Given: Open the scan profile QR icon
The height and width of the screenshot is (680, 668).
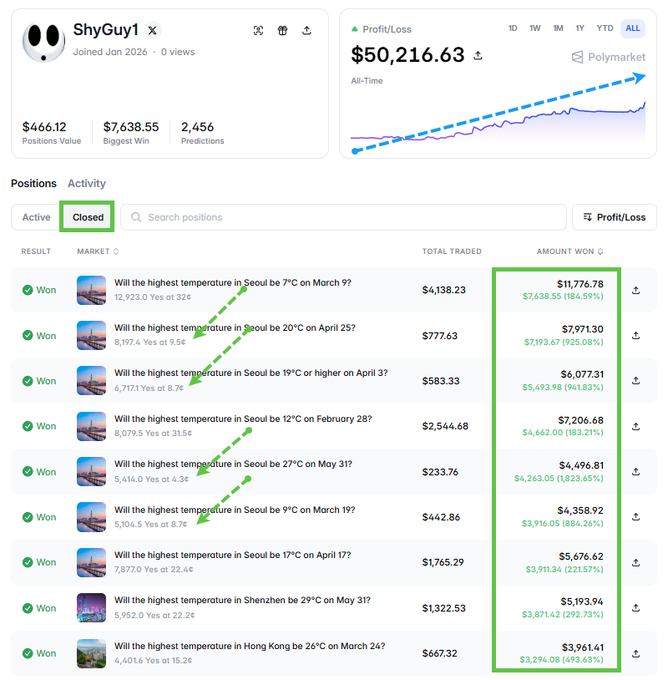Looking at the screenshot, I should (x=258, y=30).
